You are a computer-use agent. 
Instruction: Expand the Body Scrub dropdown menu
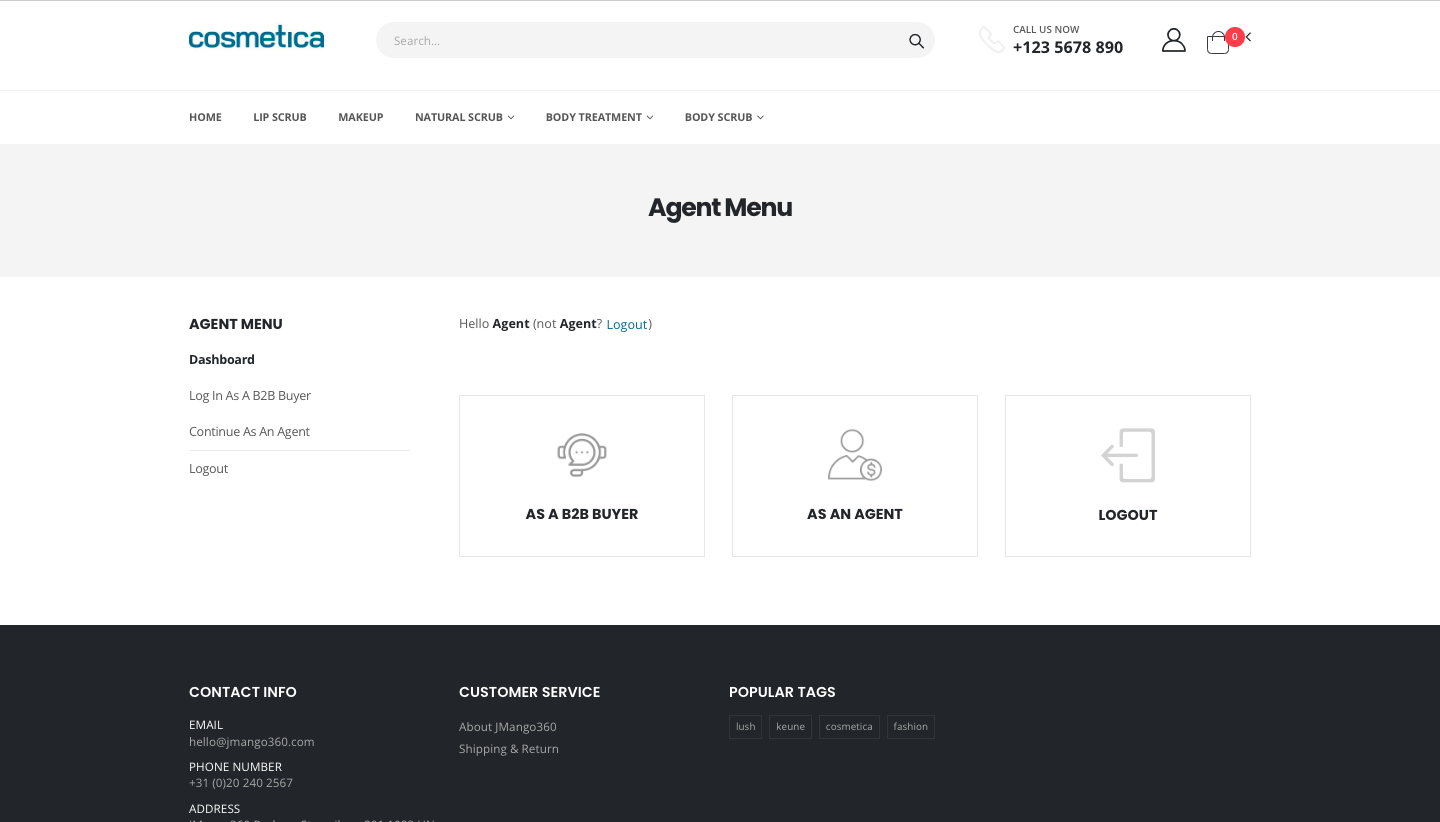click(724, 117)
